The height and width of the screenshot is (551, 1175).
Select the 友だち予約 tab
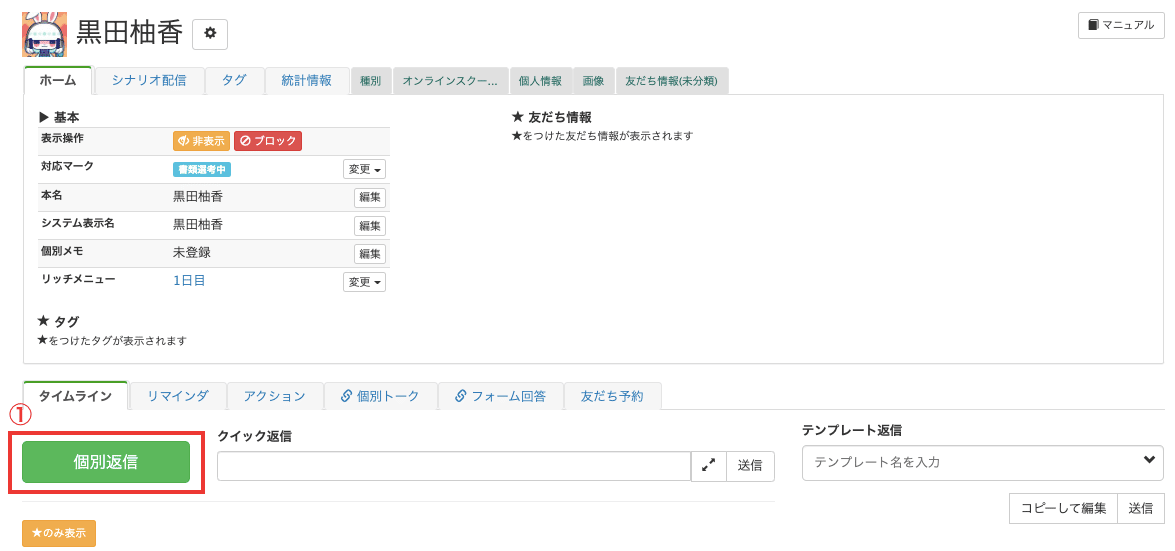coord(612,396)
